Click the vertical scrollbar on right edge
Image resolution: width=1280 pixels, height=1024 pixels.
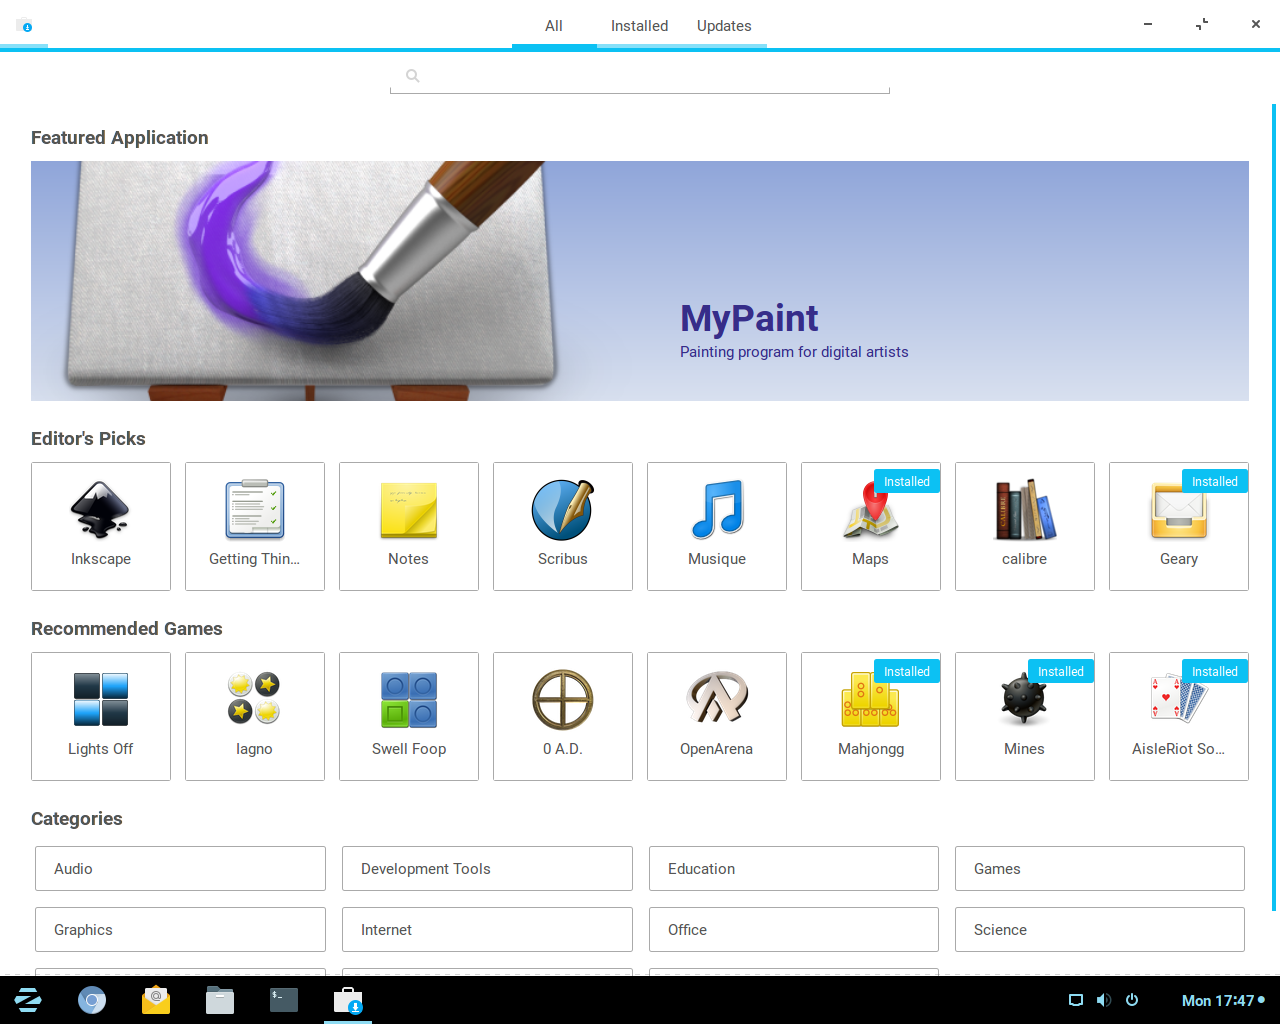click(1274, 507)
